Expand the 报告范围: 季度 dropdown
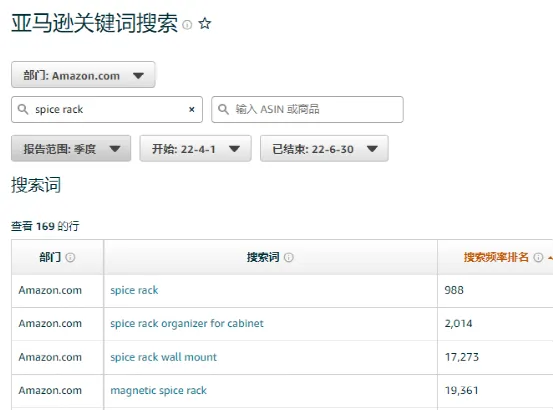553x410 pixels. [71, 148]
